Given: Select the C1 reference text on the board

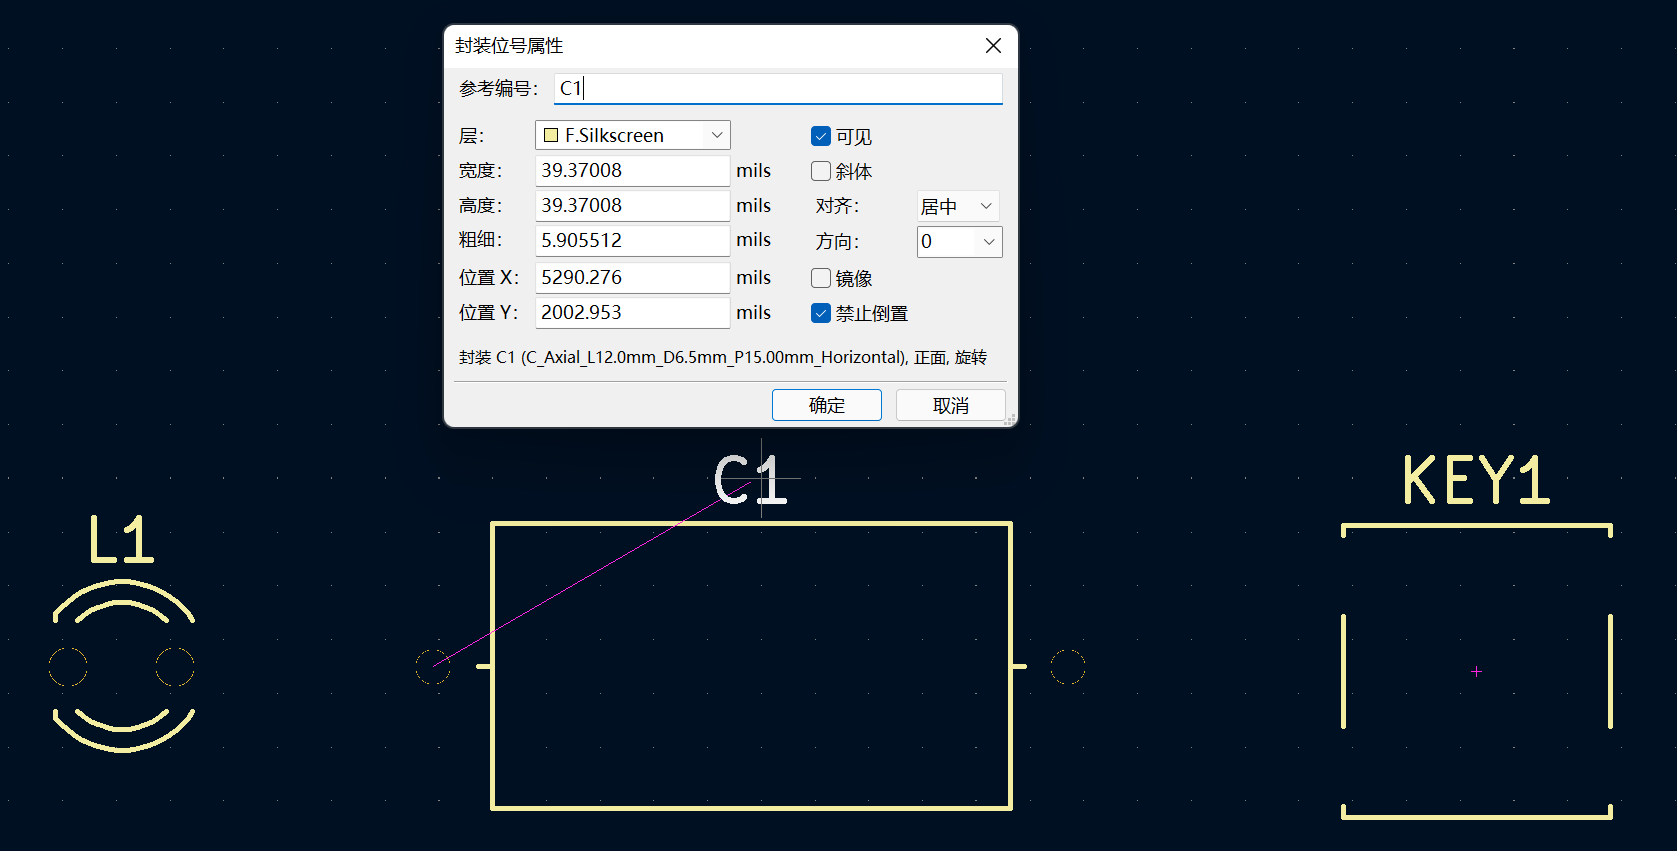Looking at the screenshot, I should [751, 479].
